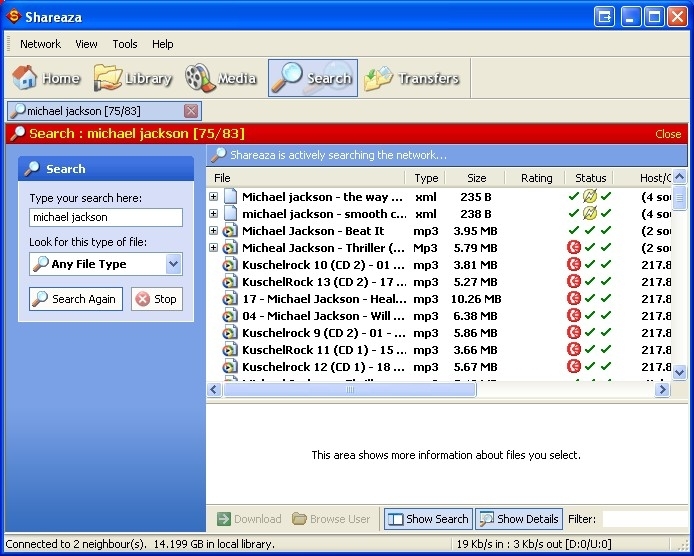Click yellow no-preview icon on 'the way' row
The image size is (694, 556).
(590, 196)
